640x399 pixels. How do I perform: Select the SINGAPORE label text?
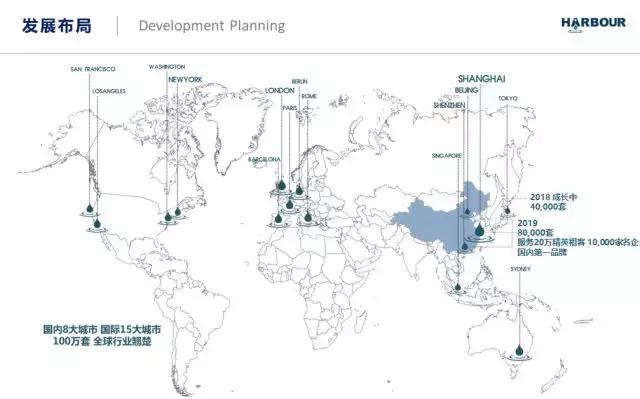click(x=447, y=156)
